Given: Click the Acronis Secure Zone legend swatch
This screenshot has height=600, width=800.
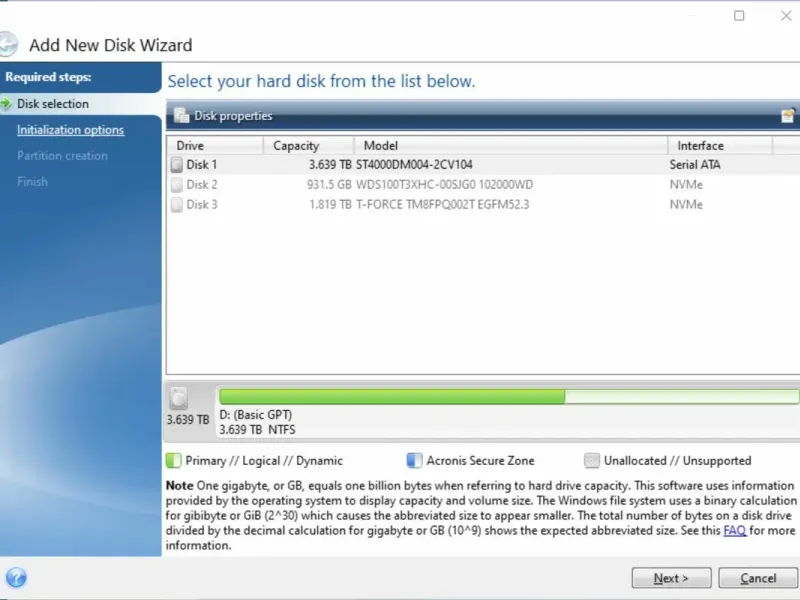Looking at the screenshot, I should click(414, 461).
